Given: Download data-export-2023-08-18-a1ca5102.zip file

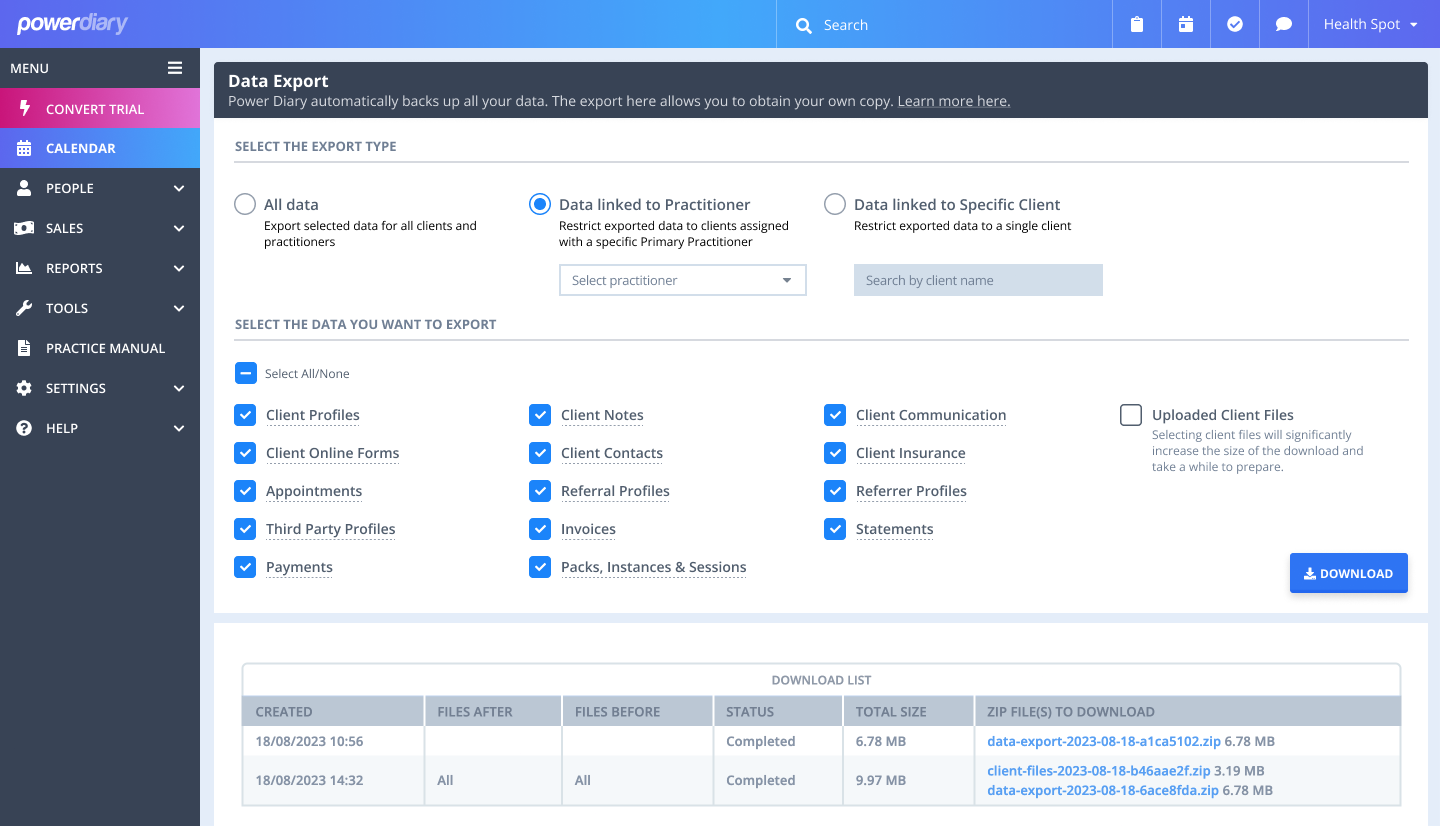Looking at the screenshot, I should [x=1103, y=741].
